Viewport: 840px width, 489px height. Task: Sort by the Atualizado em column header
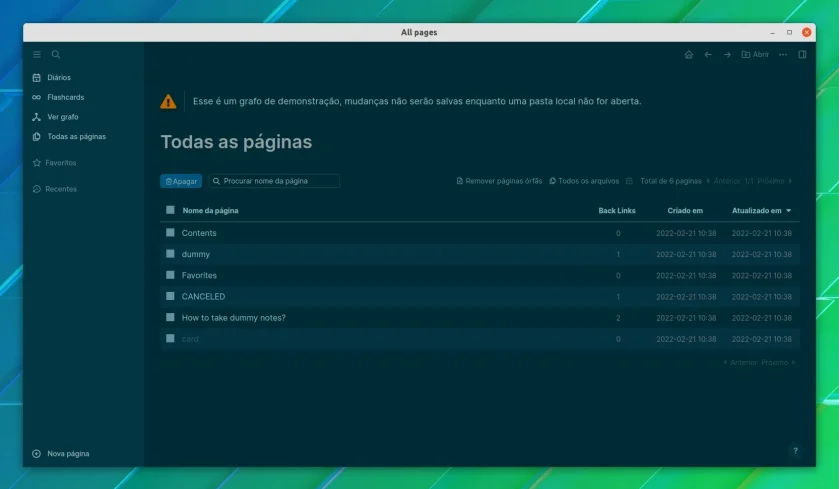pyautogui.click(x=761, y=210)
